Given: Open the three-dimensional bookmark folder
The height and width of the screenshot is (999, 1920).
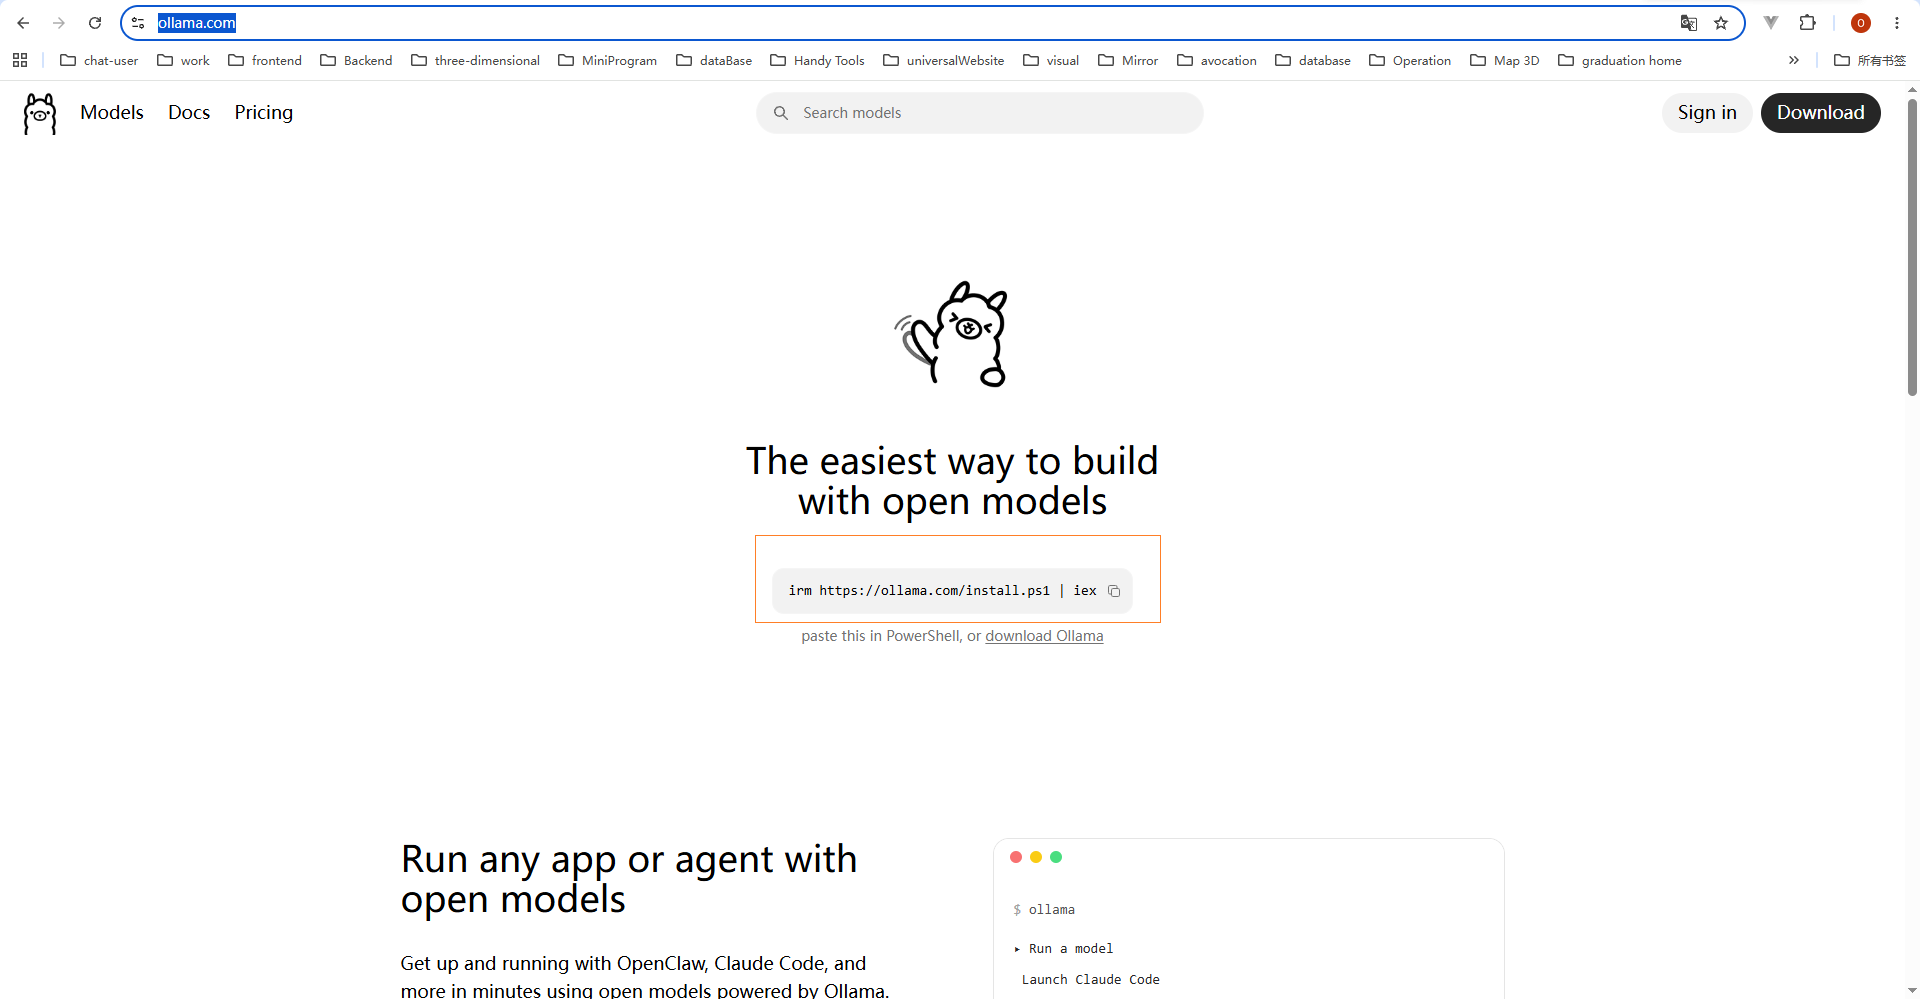Looking at the screenshot, I should [x=475, y=60].
